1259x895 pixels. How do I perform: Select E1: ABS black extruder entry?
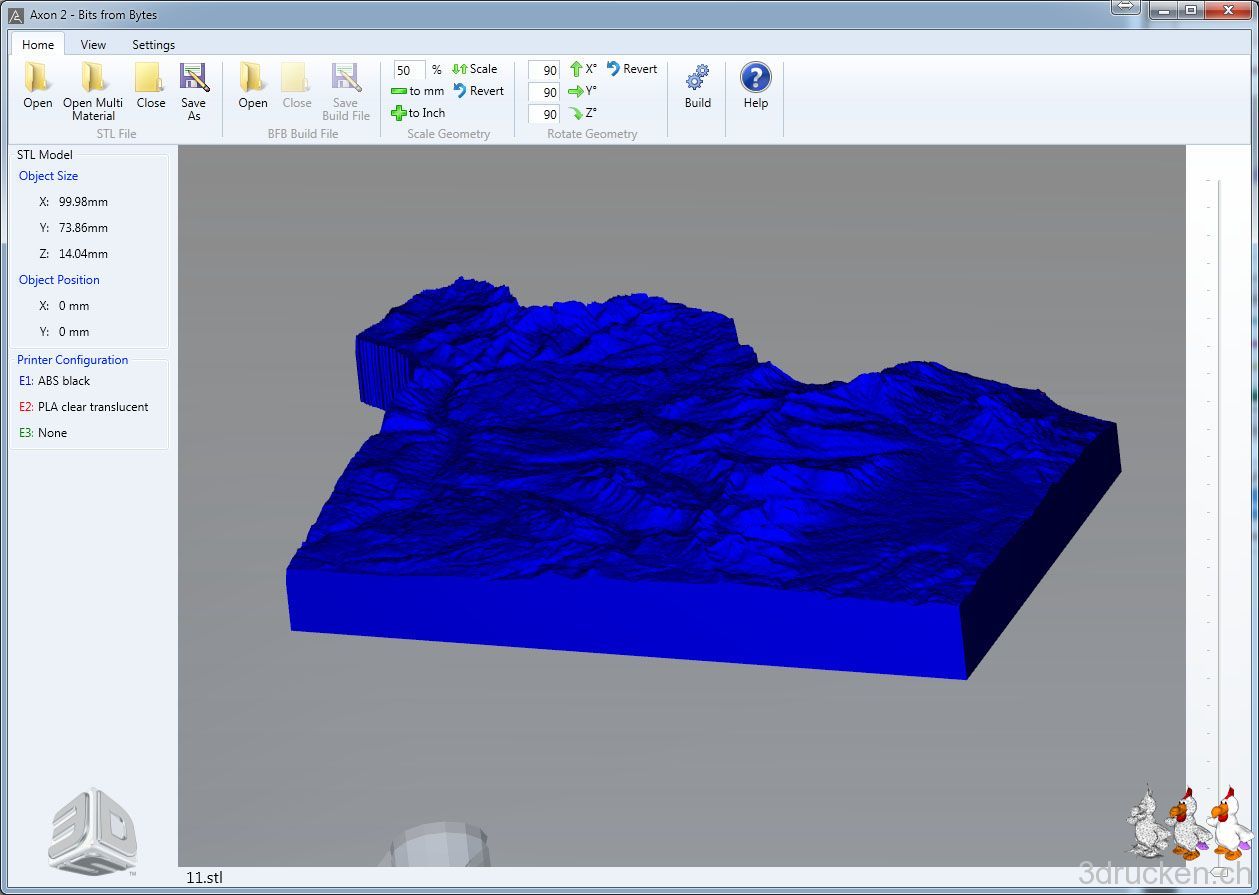54,381
